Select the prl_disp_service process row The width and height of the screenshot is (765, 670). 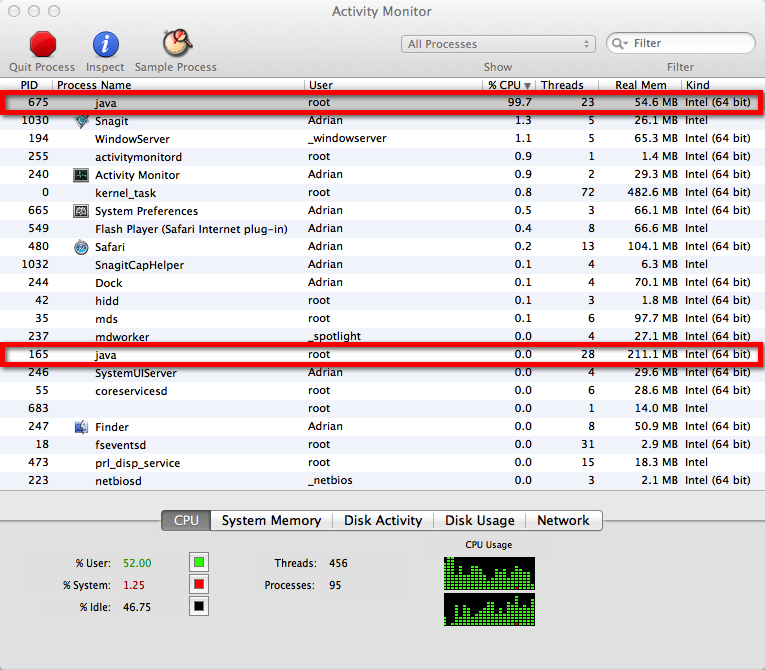coord(382,463)
